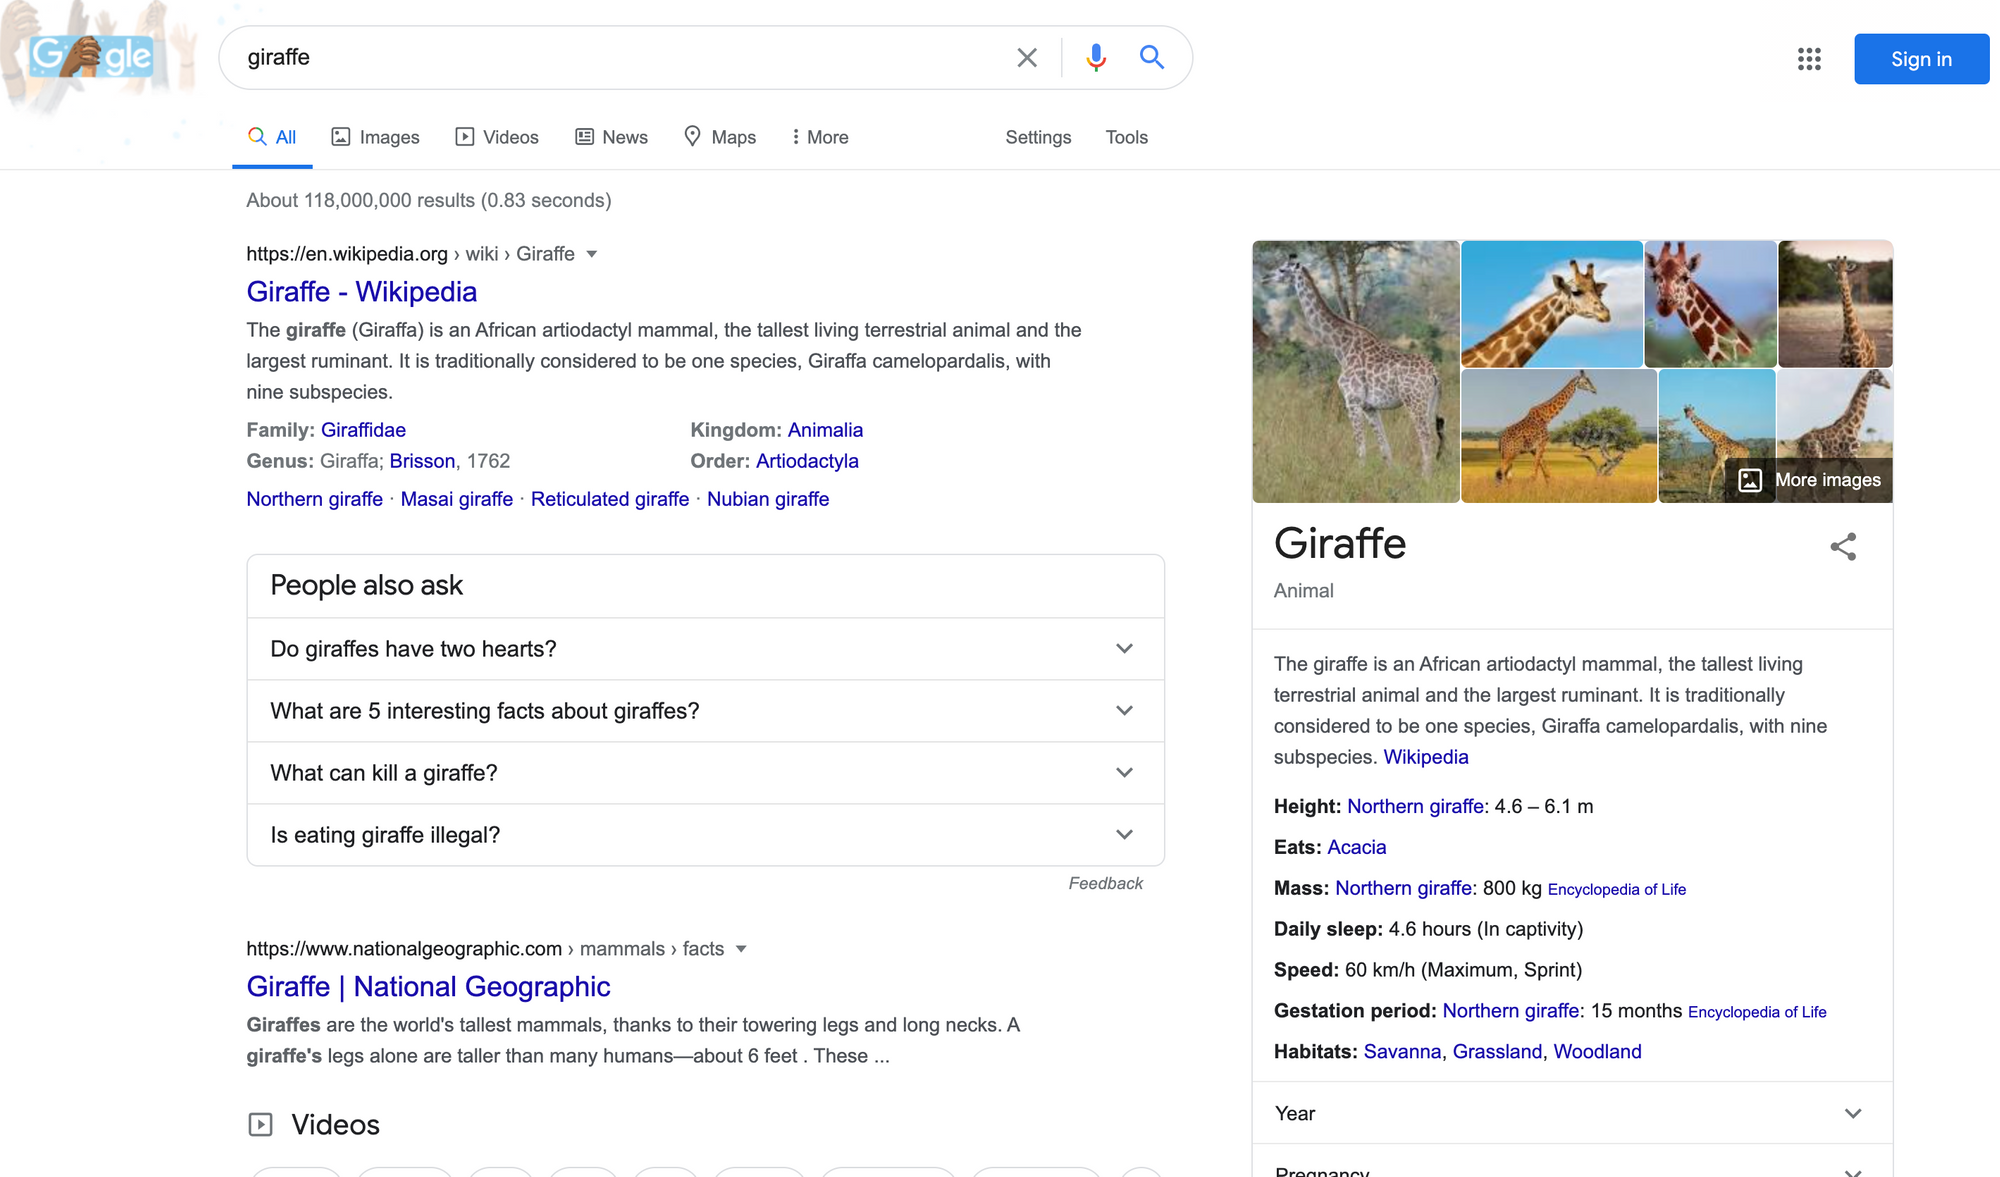Click Northern giraffe link beside Mass
The width and height of the screenshot is (2000, 1177).
click(1403, 888)
